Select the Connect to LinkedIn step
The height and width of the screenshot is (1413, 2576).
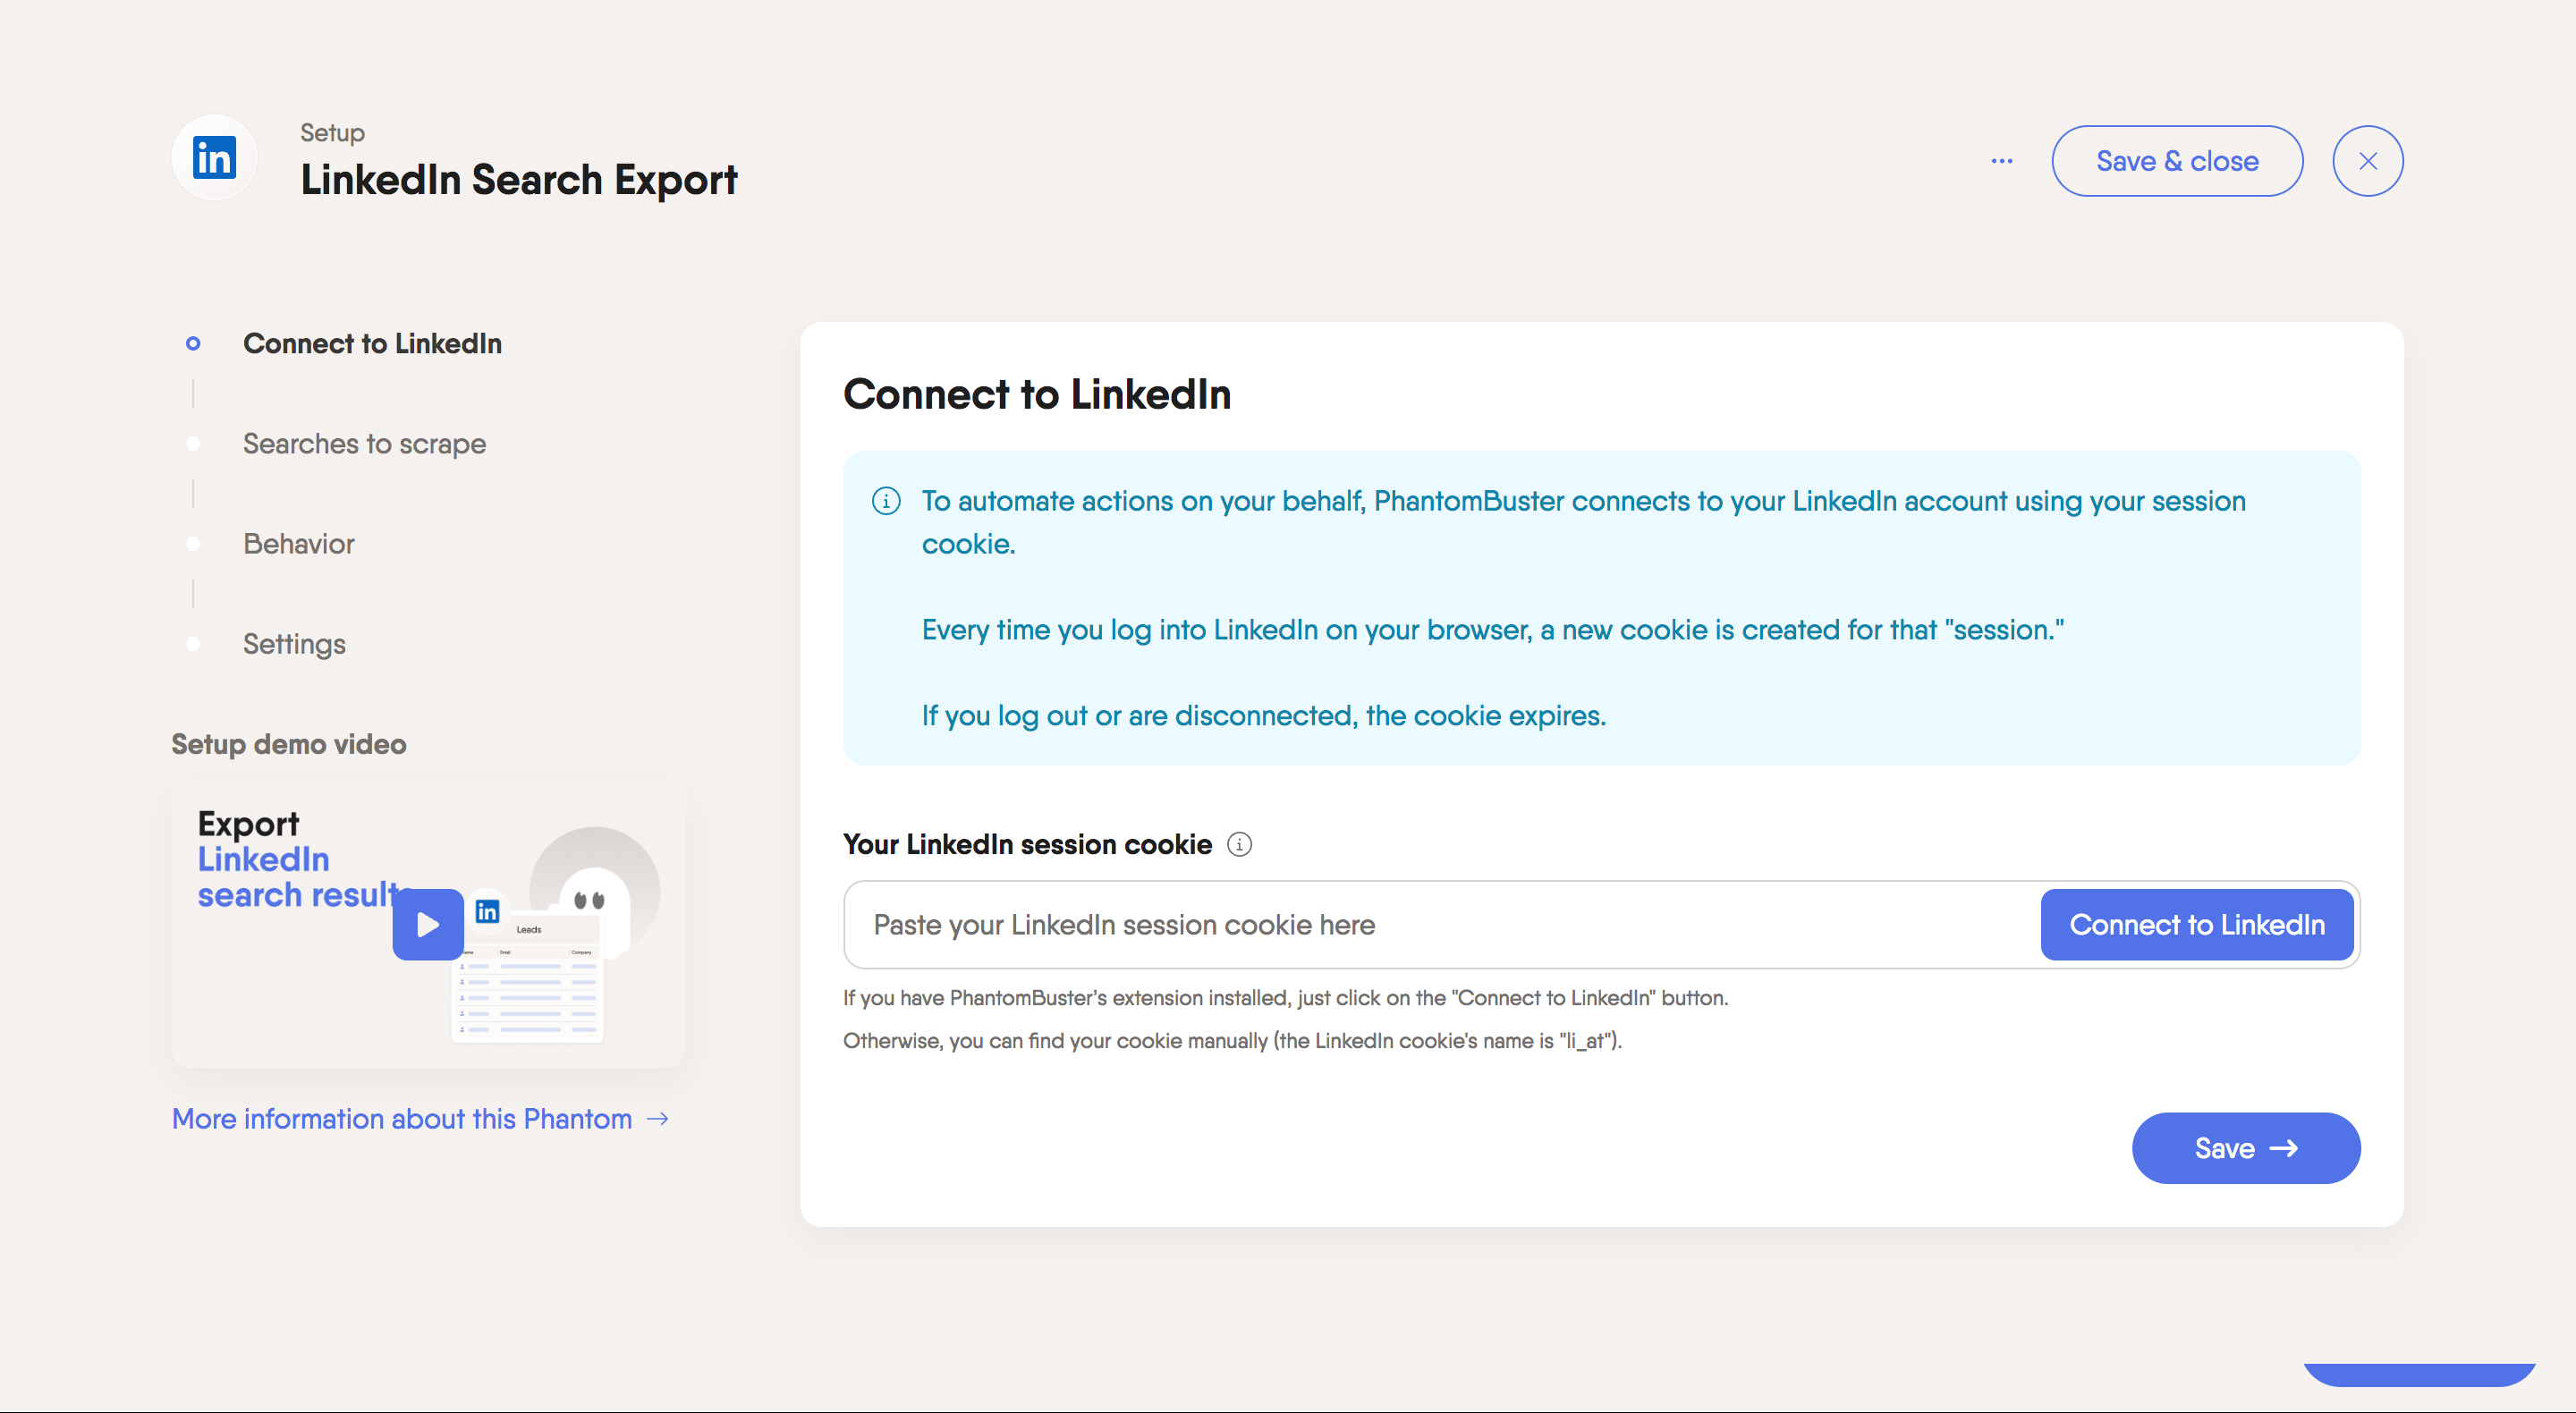click(x=372, y=343)
